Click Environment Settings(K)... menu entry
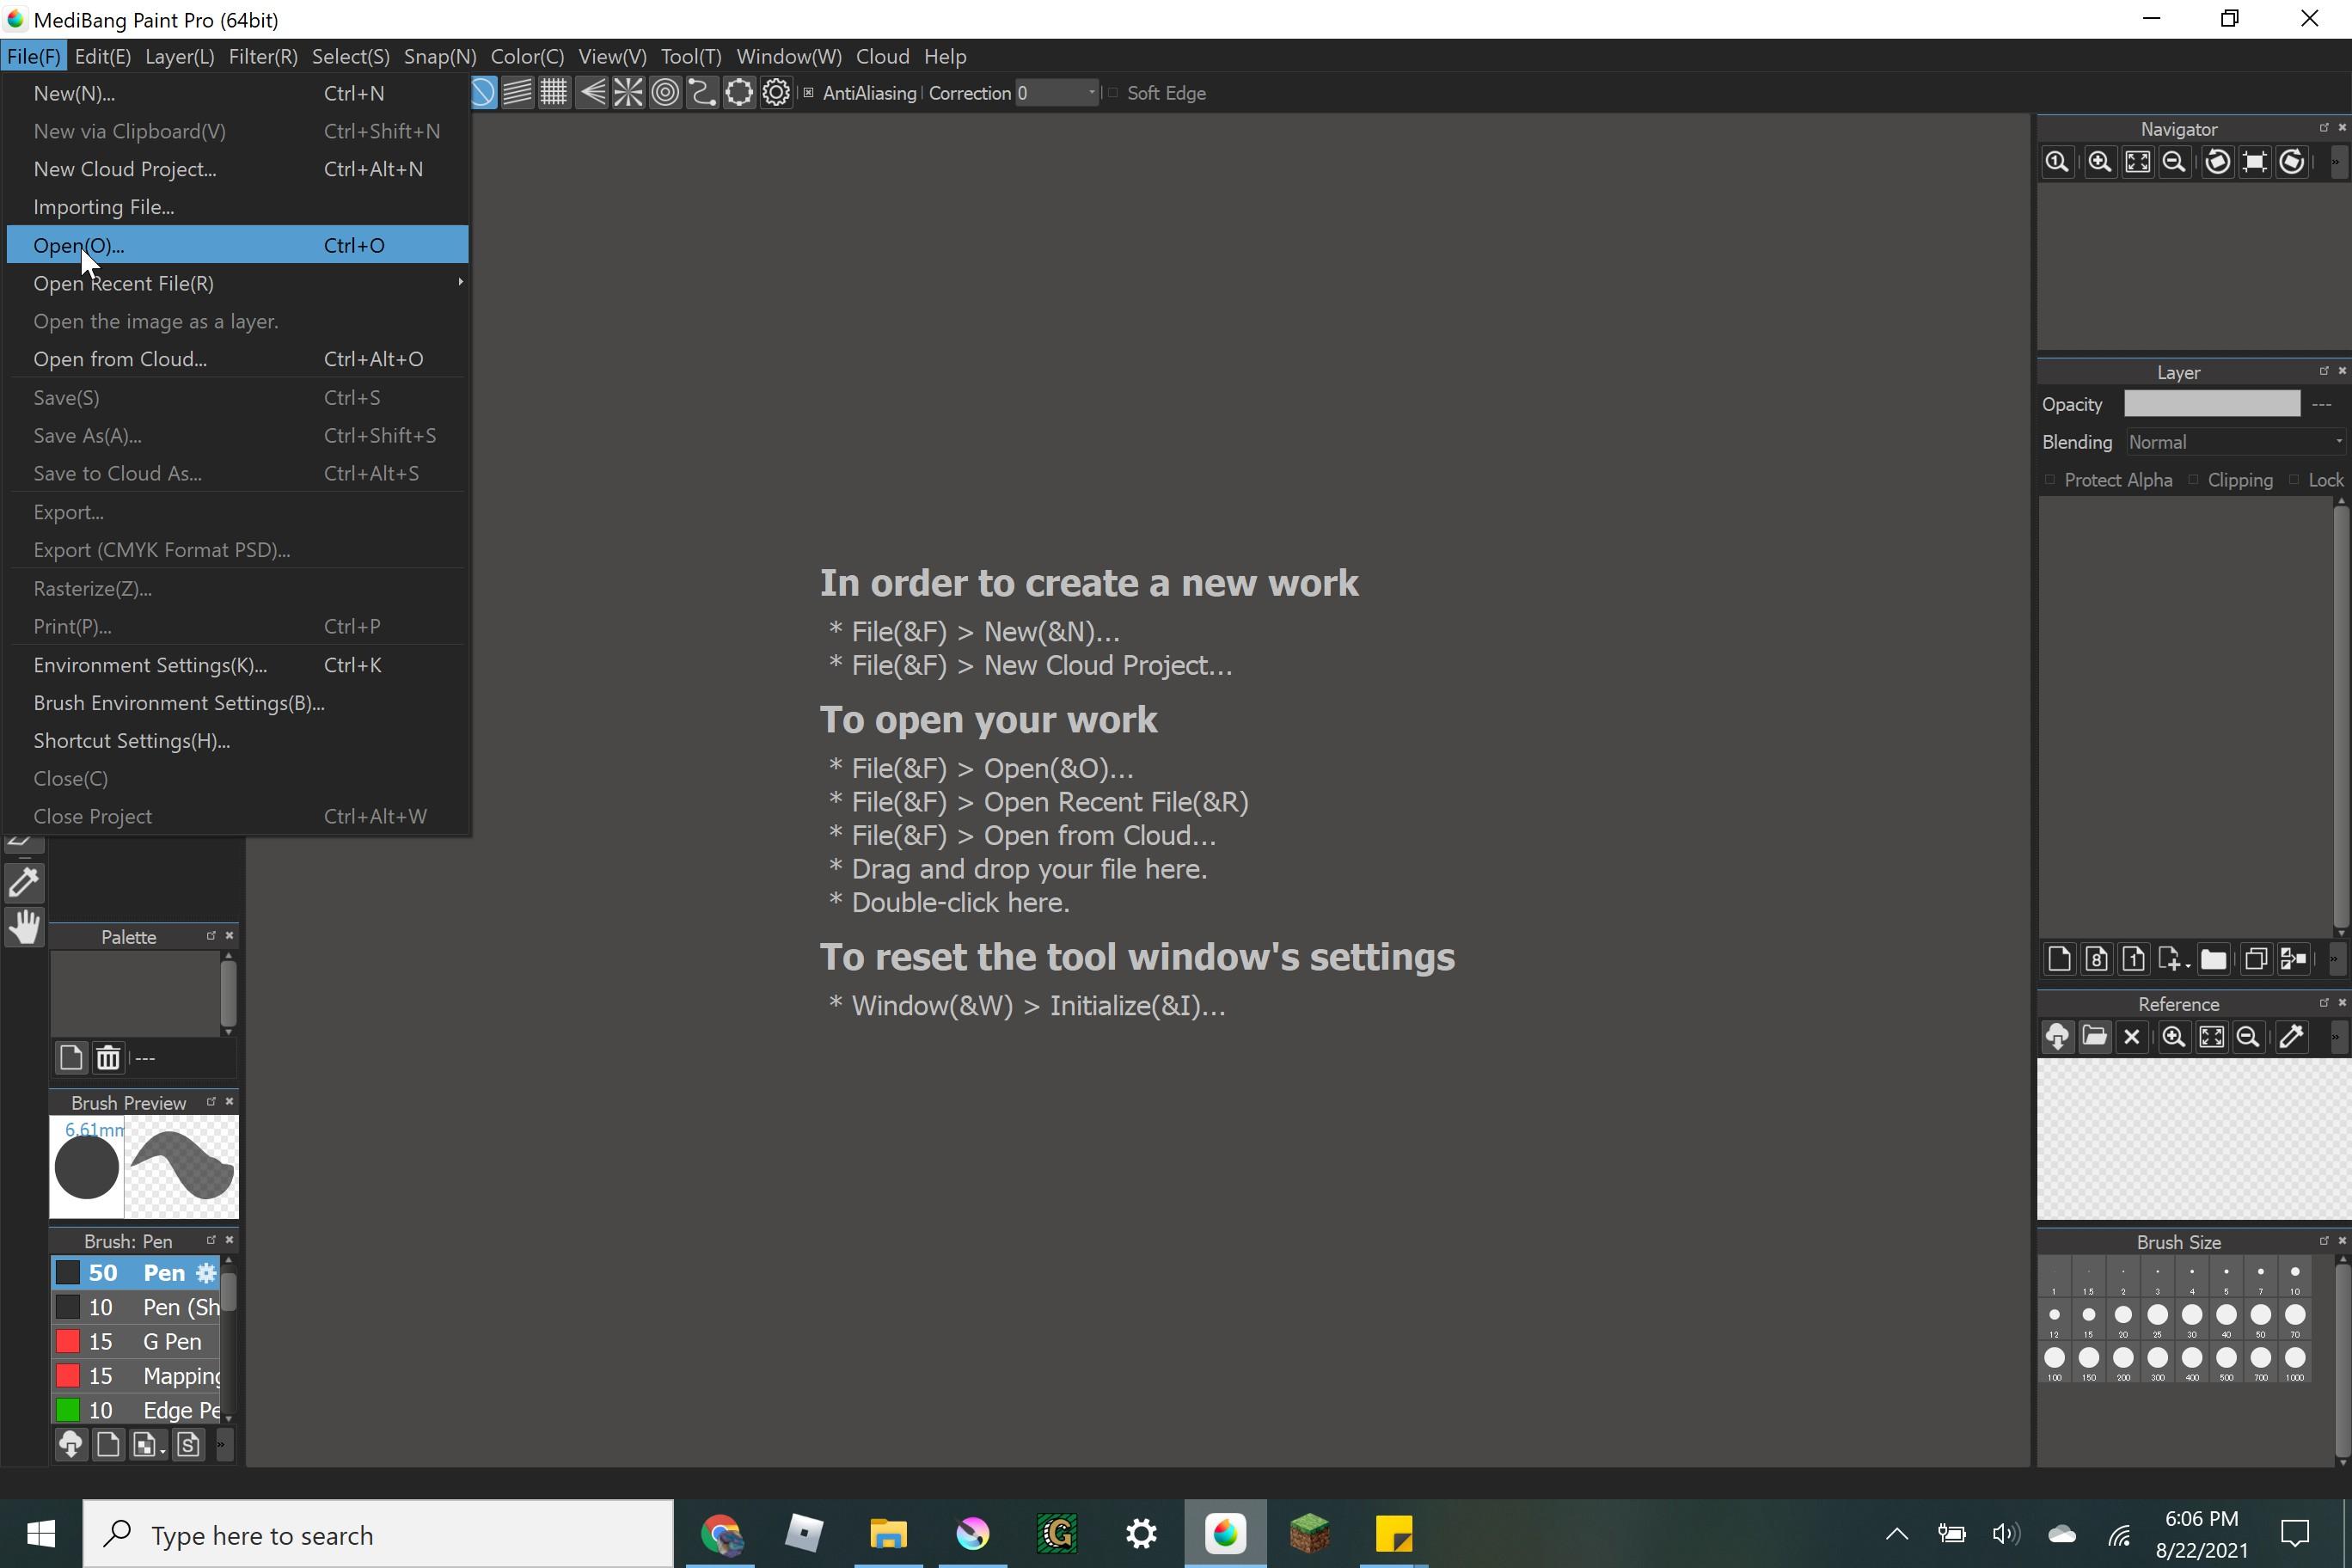Viewport: 2352px width, 1568px height. [150, 665]
